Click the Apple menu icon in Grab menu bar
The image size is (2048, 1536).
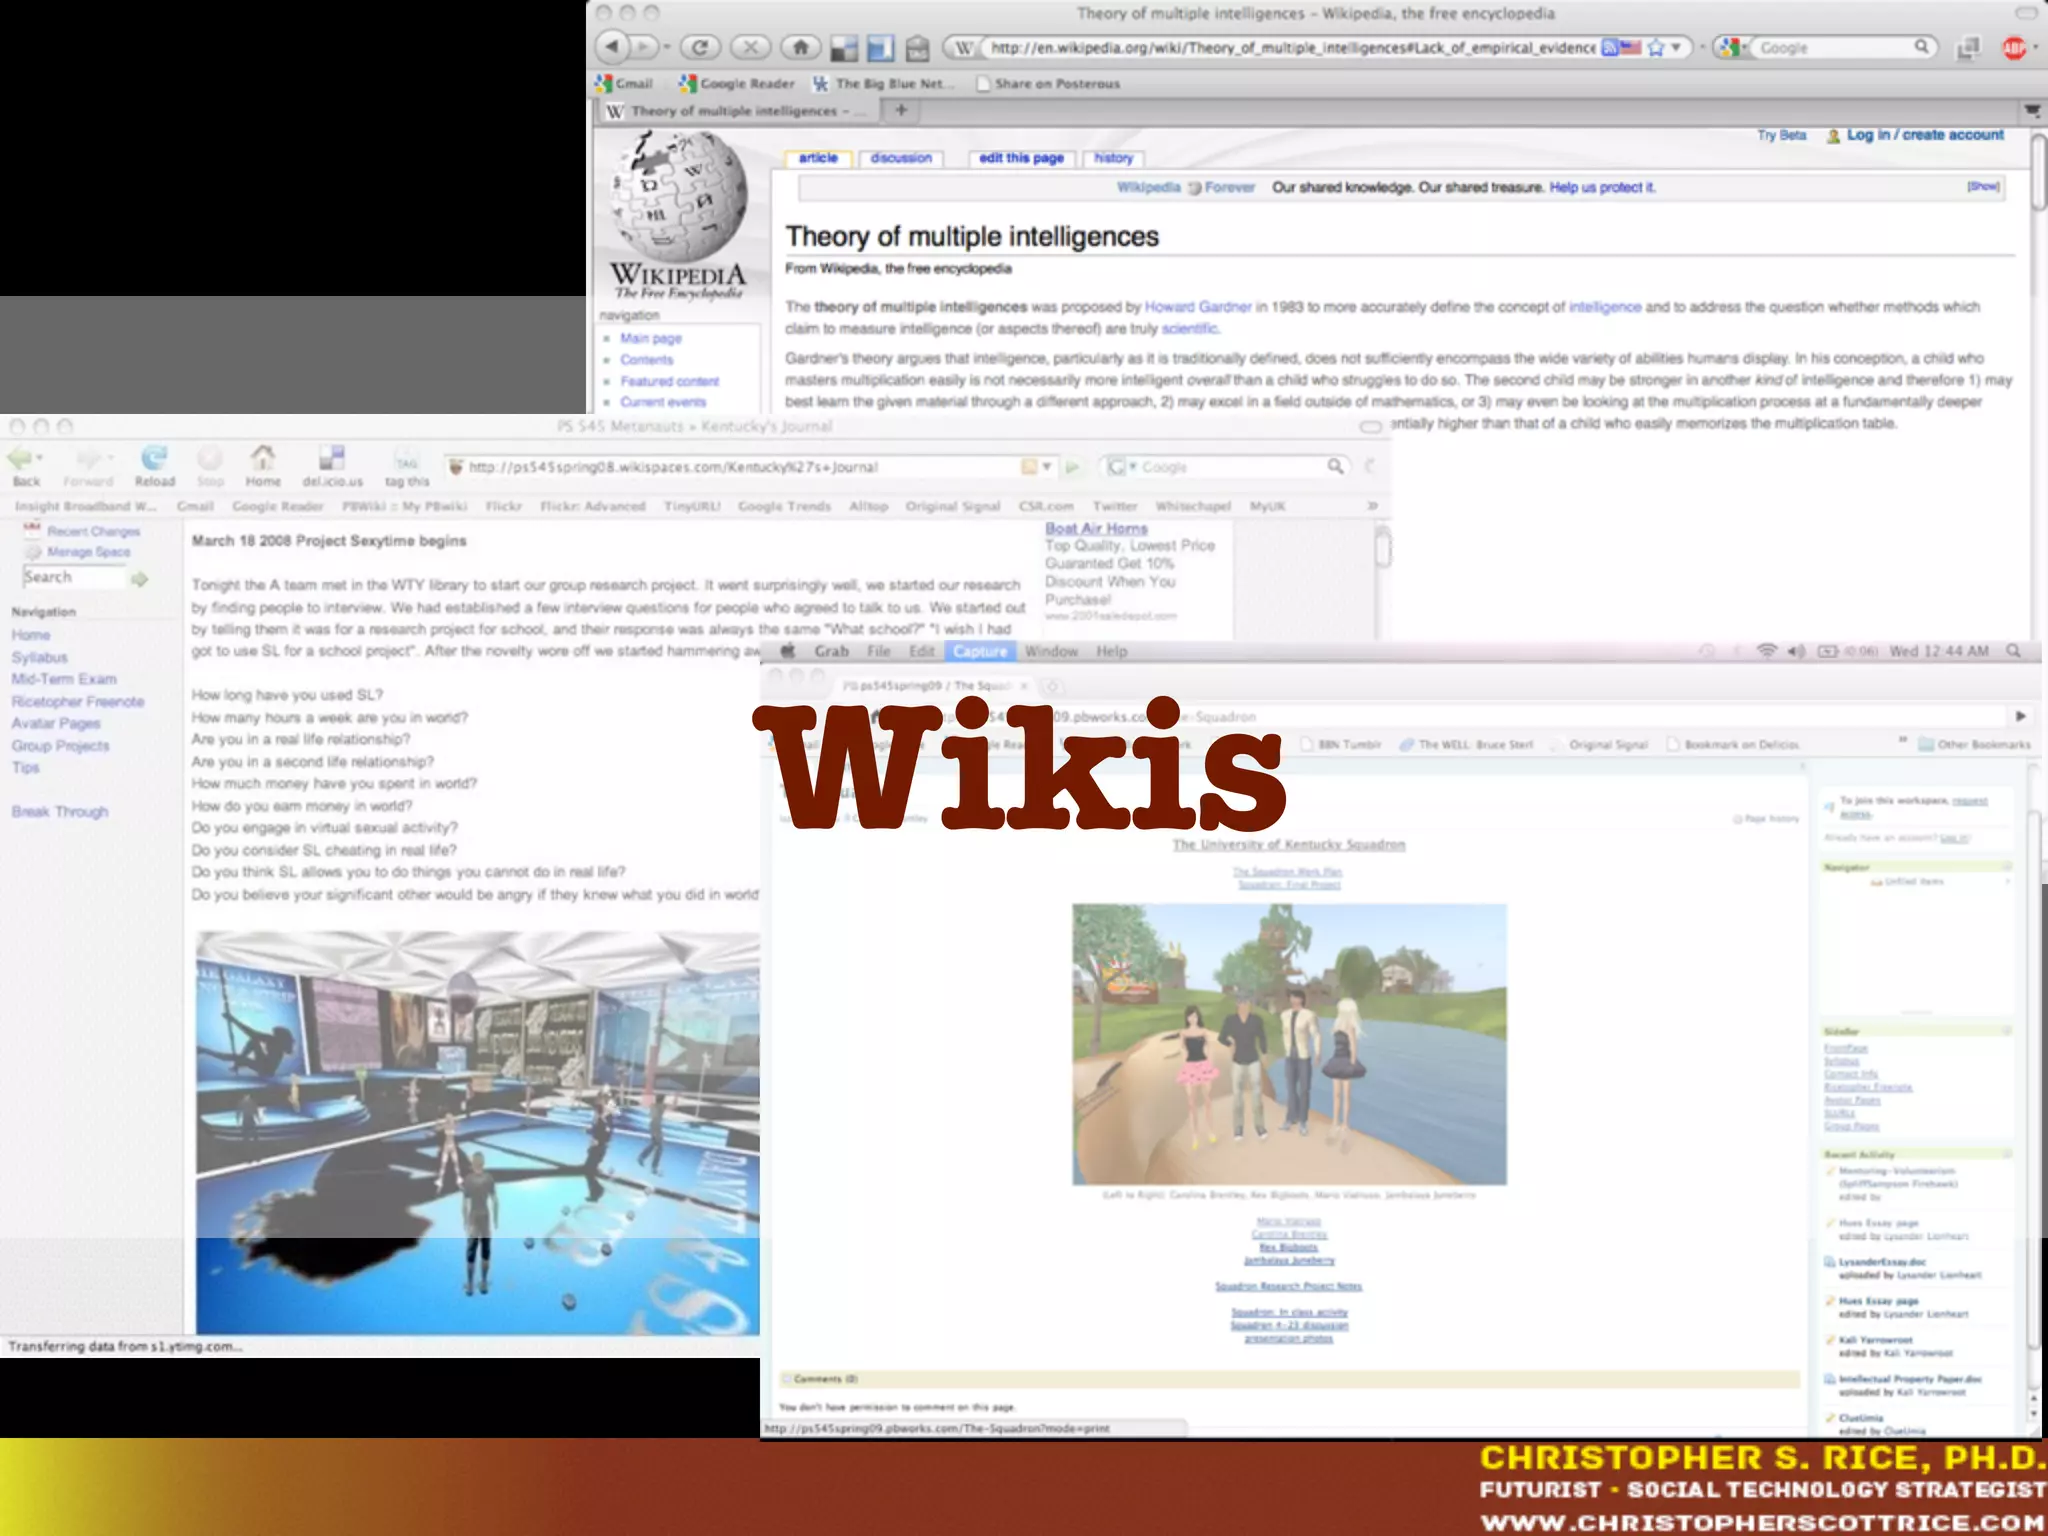click(x=788, y=651)
